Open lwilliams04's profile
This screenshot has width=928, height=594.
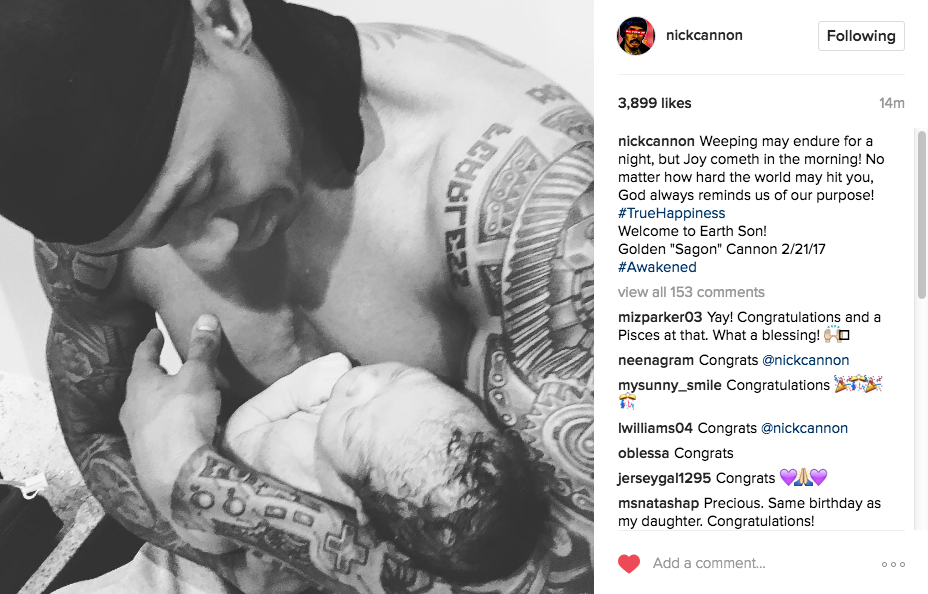[x=655, y=428]
